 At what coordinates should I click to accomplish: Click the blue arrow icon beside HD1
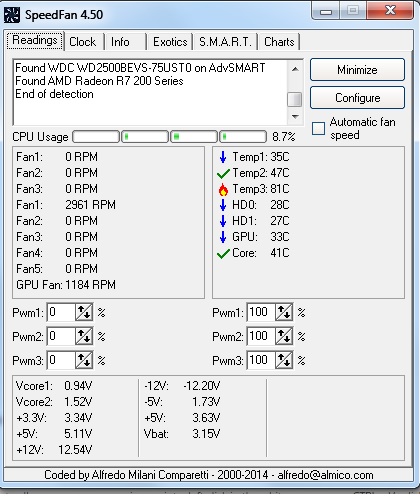[x=223, y=221]
